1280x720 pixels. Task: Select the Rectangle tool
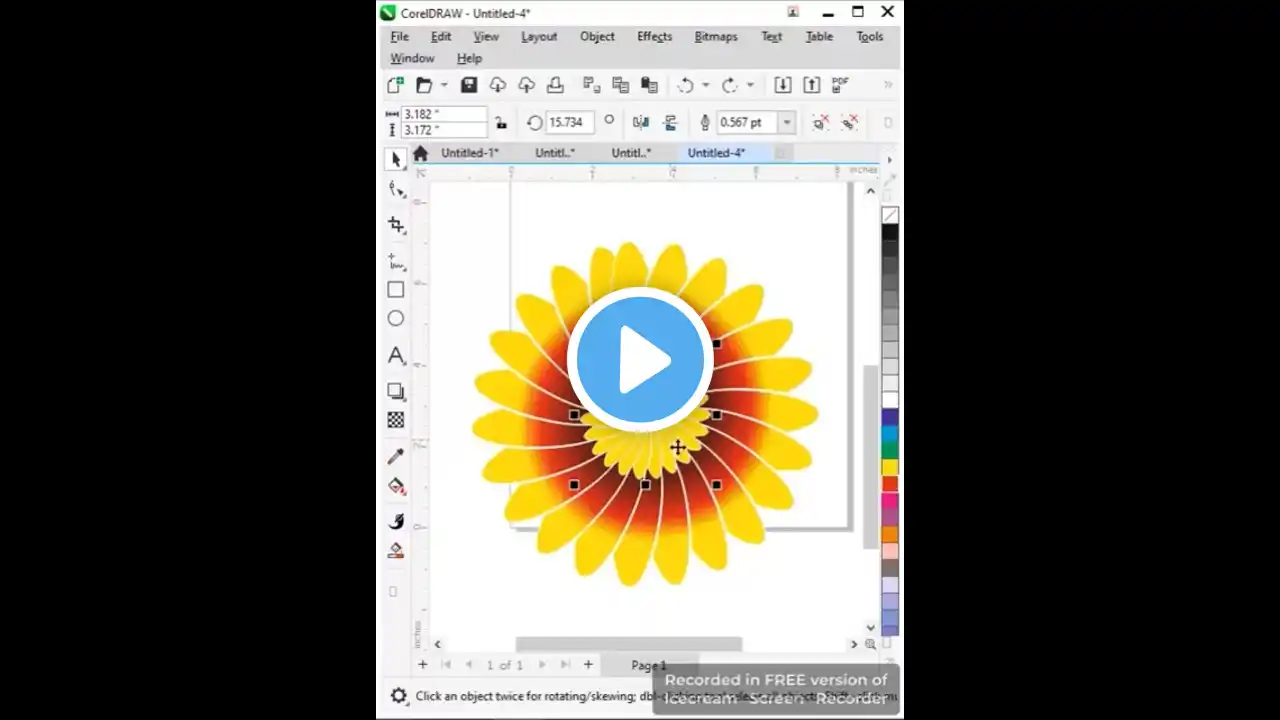coord(396,290)
